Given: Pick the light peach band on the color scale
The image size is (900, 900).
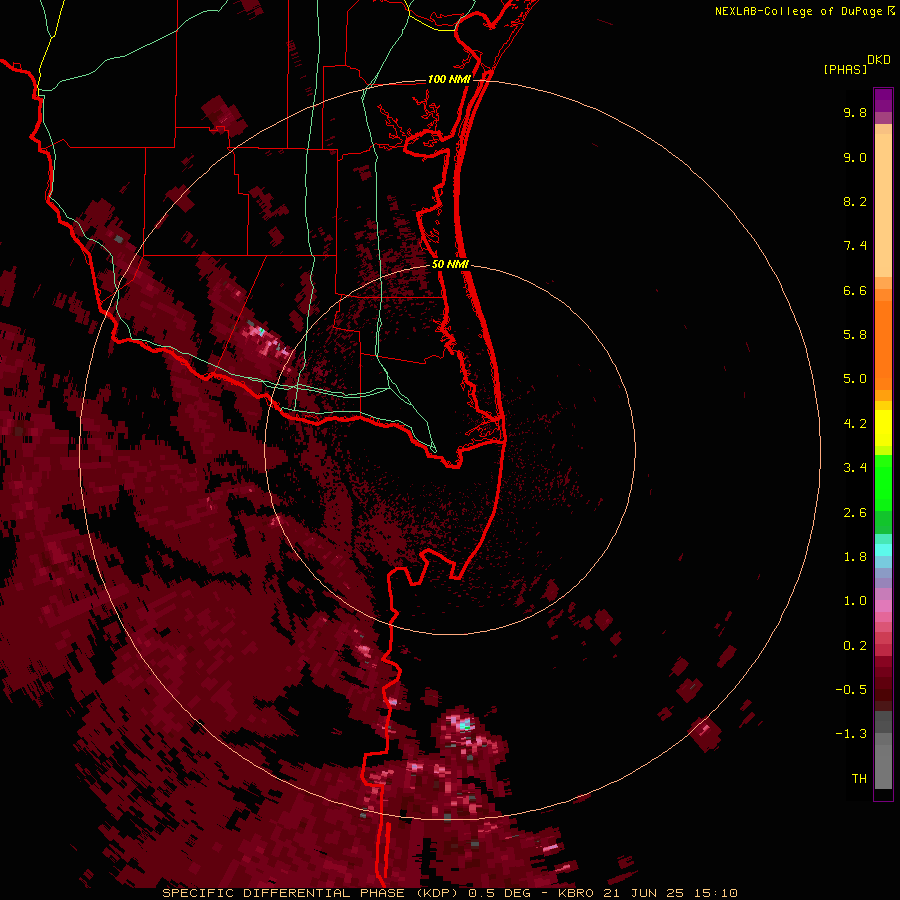Looking at the screenshot, I should (x=883, y=205).
